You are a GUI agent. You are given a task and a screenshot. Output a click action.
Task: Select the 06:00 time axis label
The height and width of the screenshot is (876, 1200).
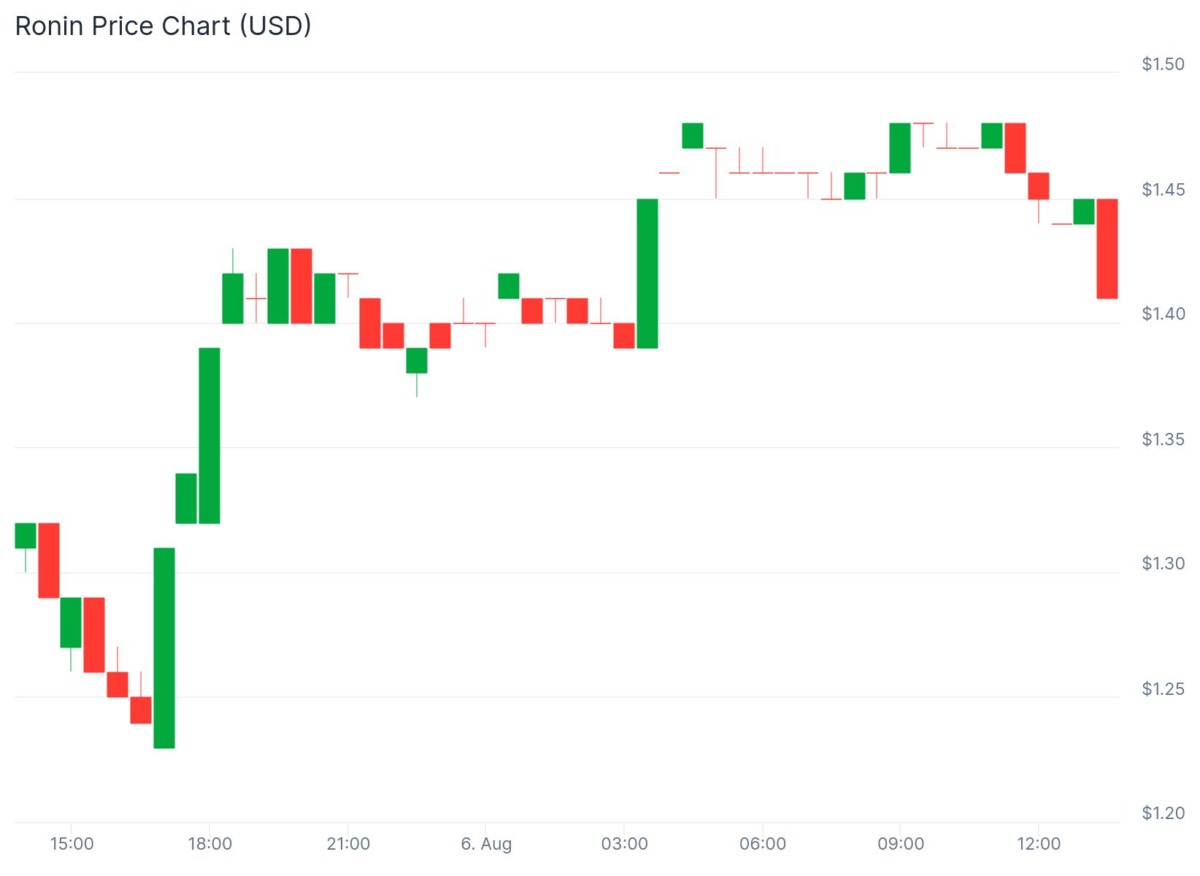[x=762, y=844]
